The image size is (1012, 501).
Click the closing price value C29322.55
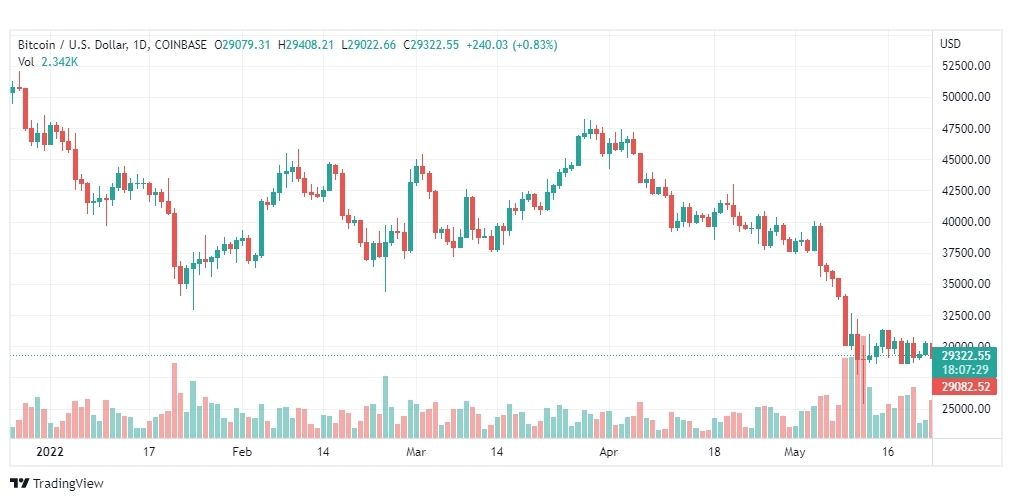click(x=430, y=45)
